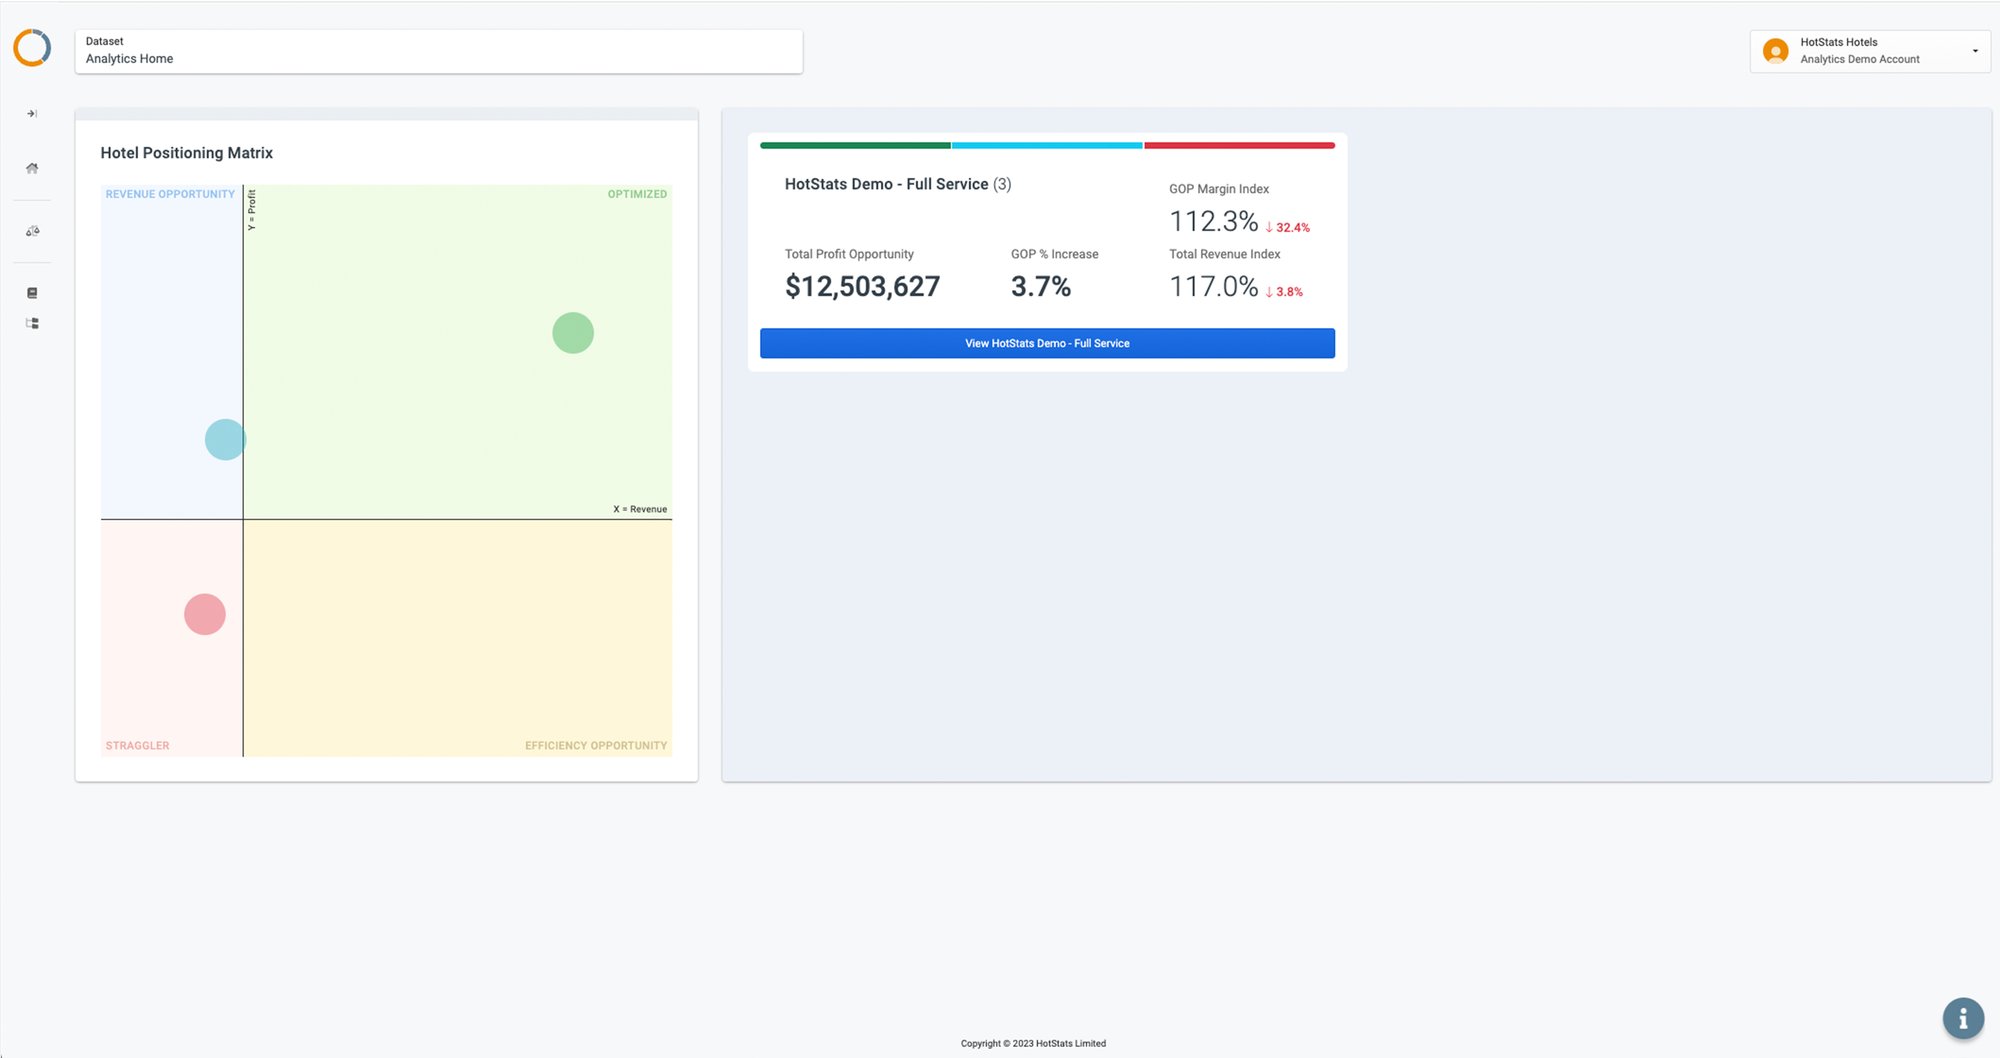Select the green bubble in Optimized quadrant
This screenshot has width=2000, height=1058.
[x=573, y=333]
